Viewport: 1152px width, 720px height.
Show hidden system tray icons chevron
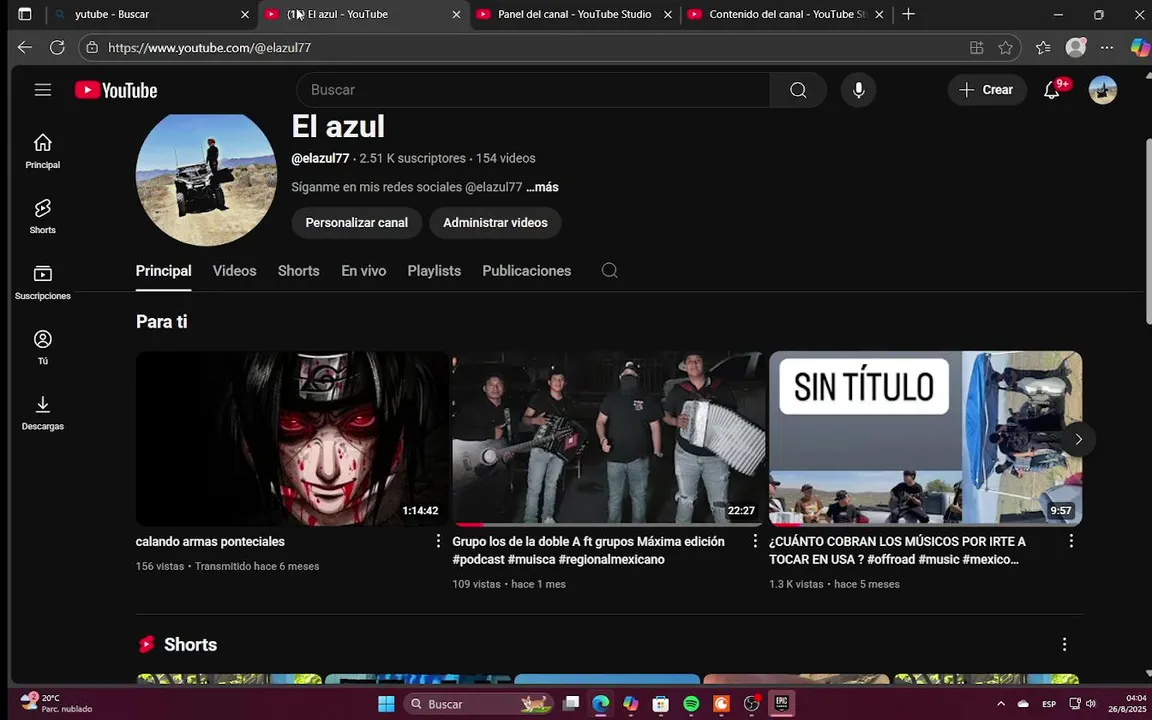[1001, 704]
